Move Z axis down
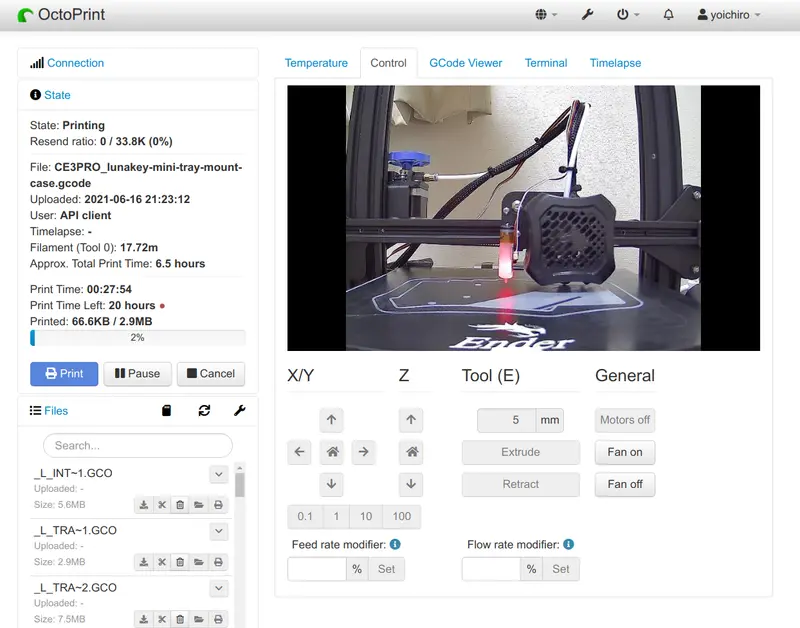 pos(411,484)
